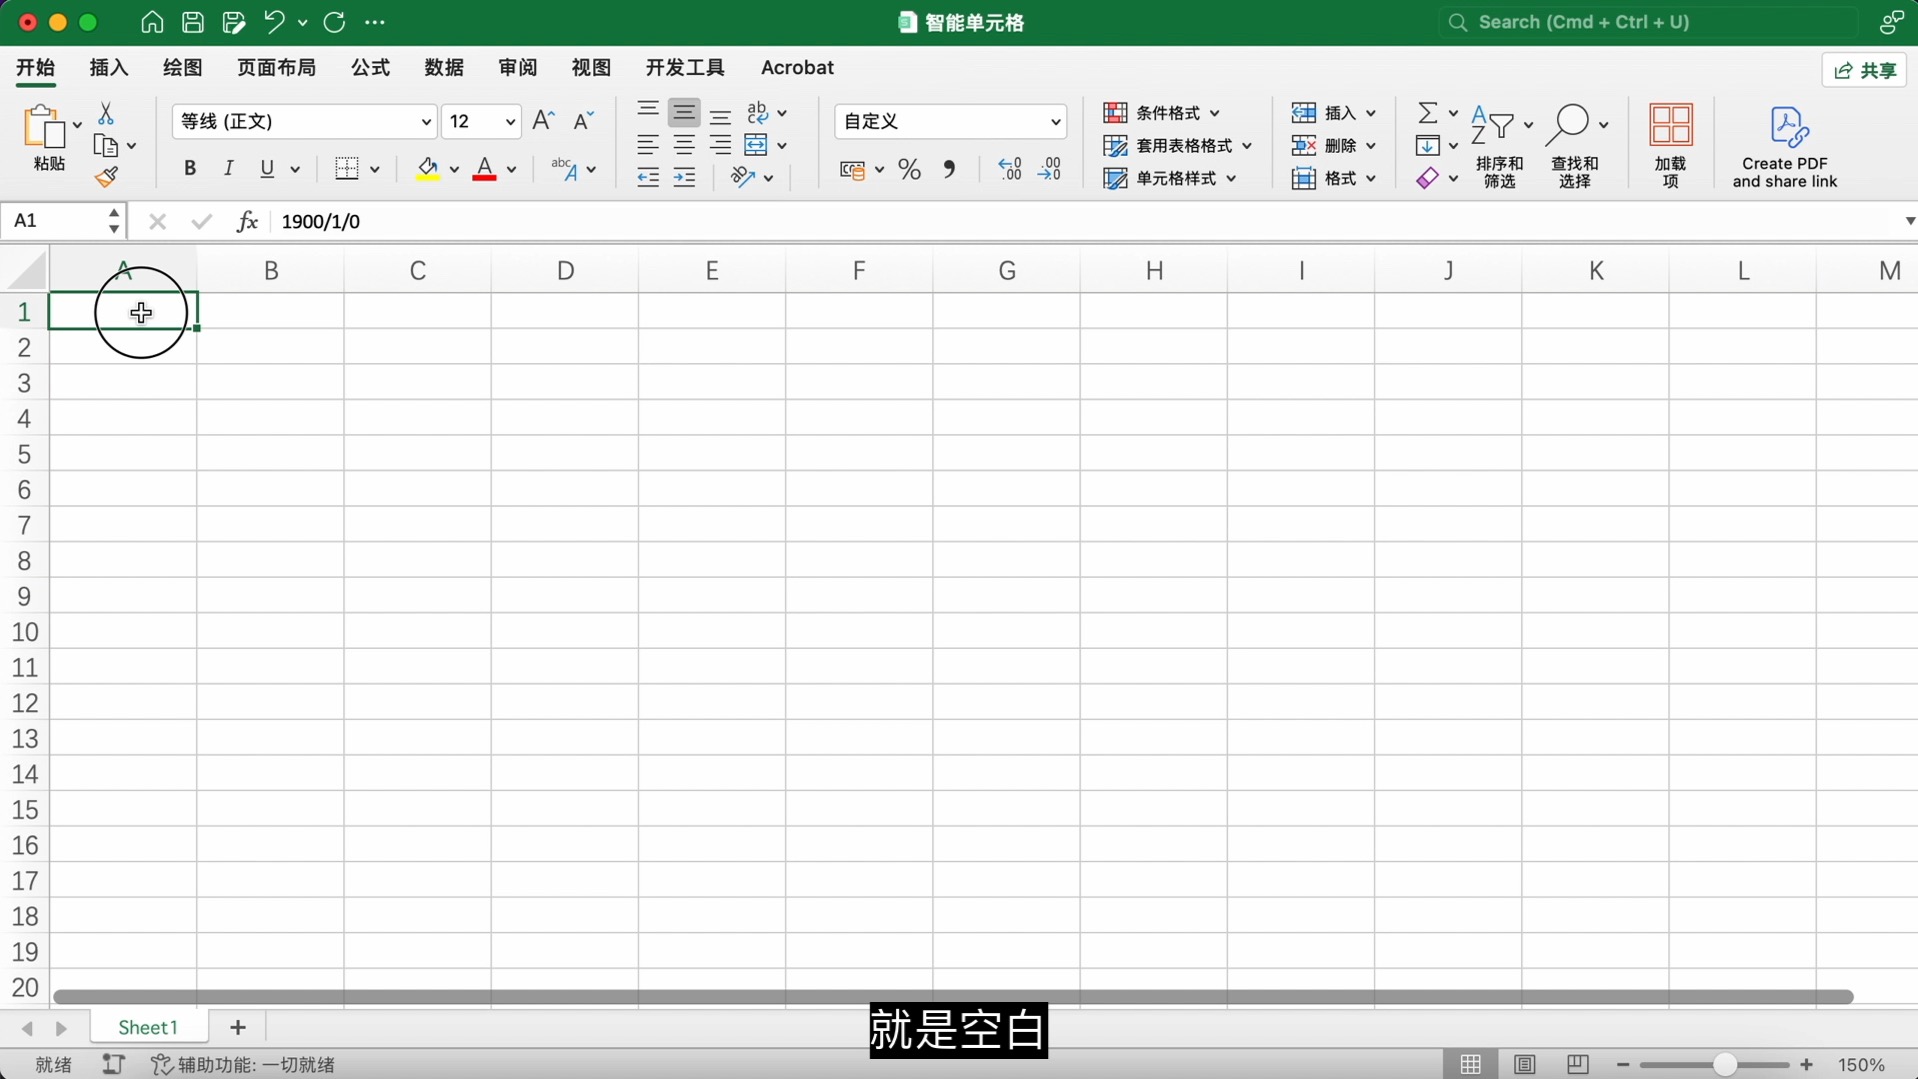The width and height of the screenshot is (1918, 1079).
Task: Apply yellow fill color bucket
Action: pyautogui.click(x=428, y=169)
